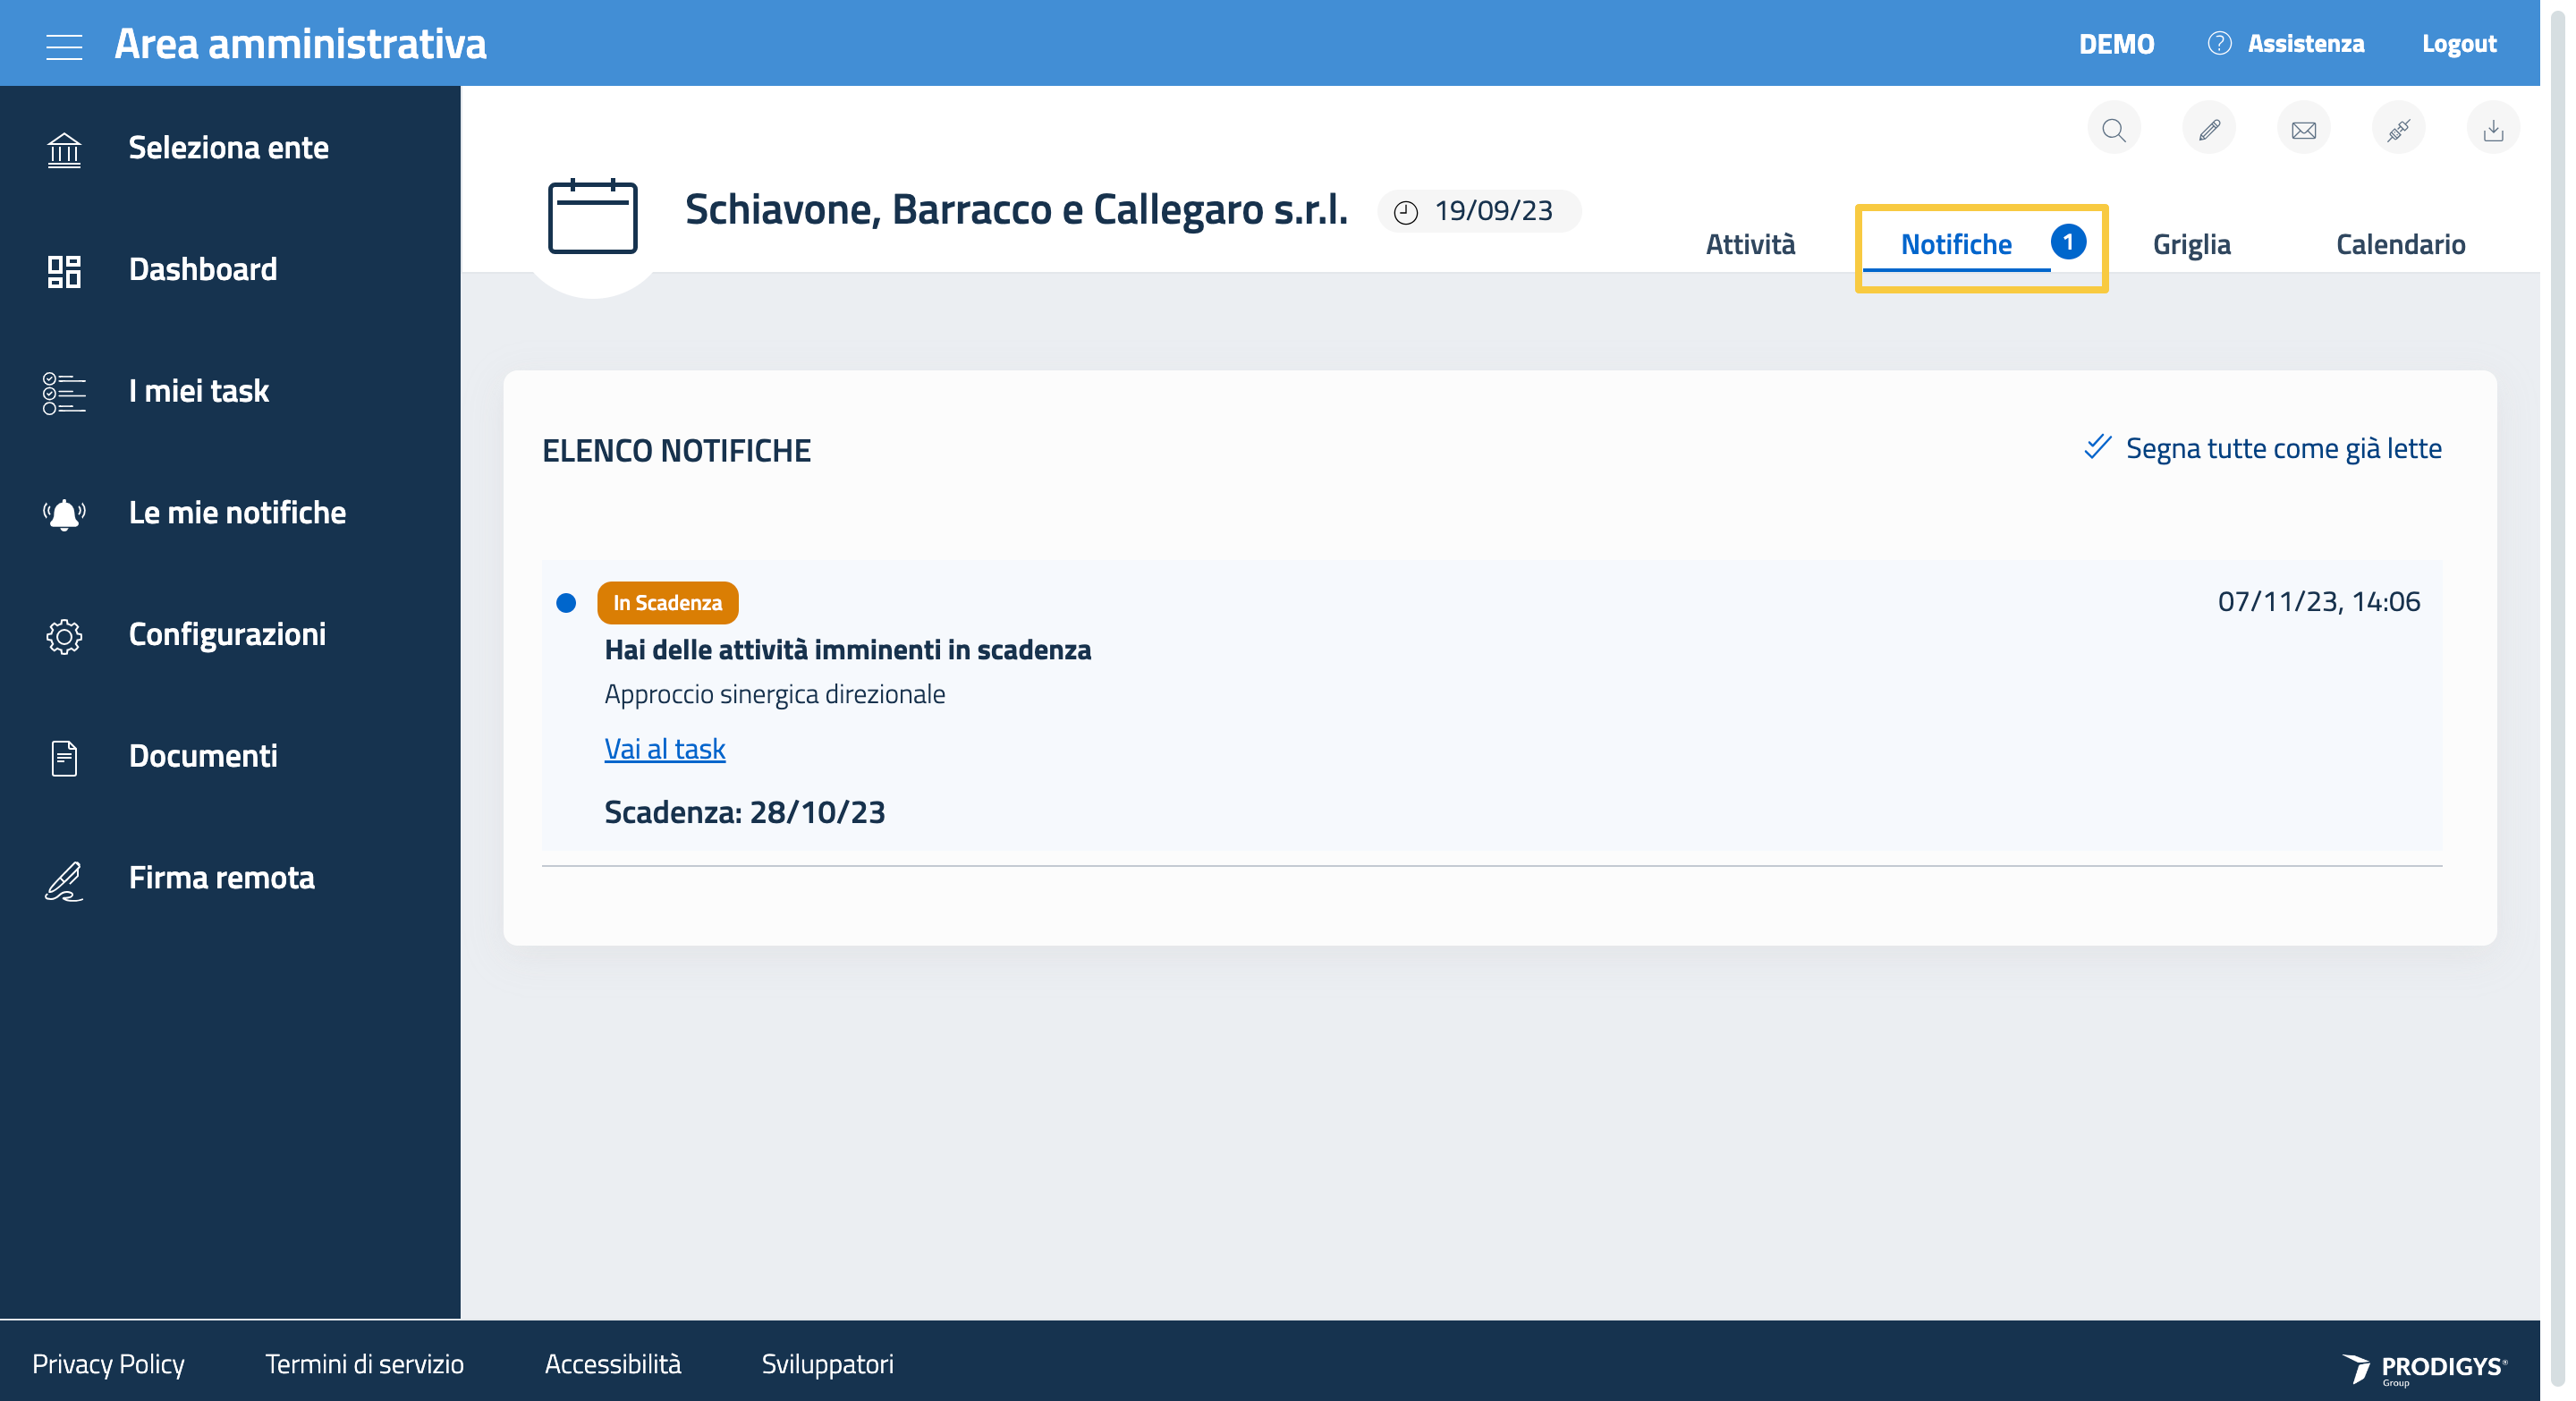This screenshot has height=1401, width=2576.
Task: Go to Le mie notifiche
Action: (237, 513)
